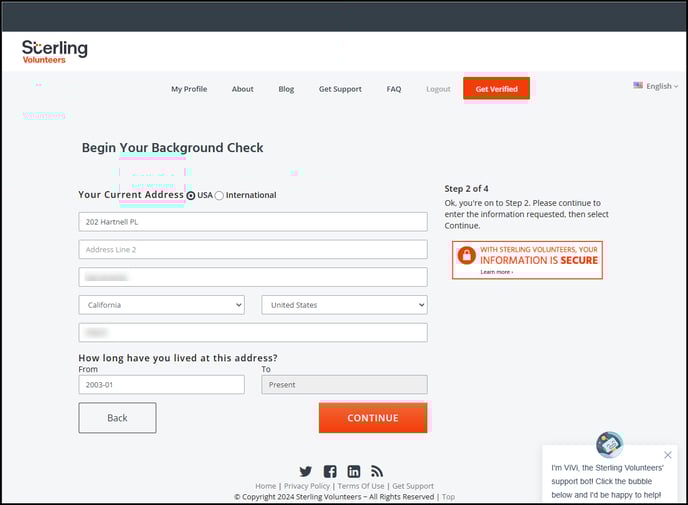Open the footer Get Support link
Image resolution: width=688 pixels, height=505 pixels.
412,486
